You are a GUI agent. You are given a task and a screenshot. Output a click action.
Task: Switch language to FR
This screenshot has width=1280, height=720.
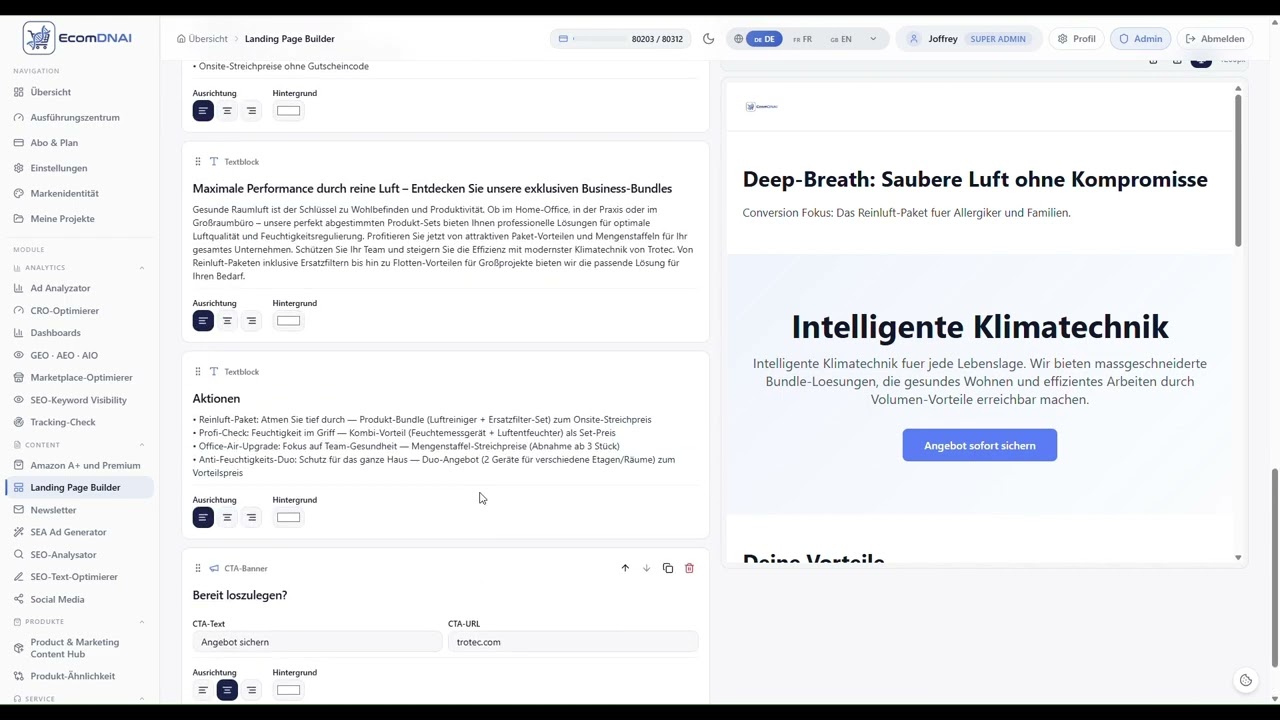point(802,39)
